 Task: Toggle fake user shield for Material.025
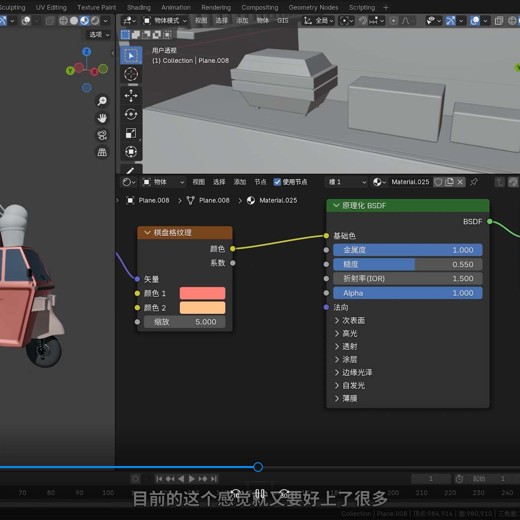[438, 182]
